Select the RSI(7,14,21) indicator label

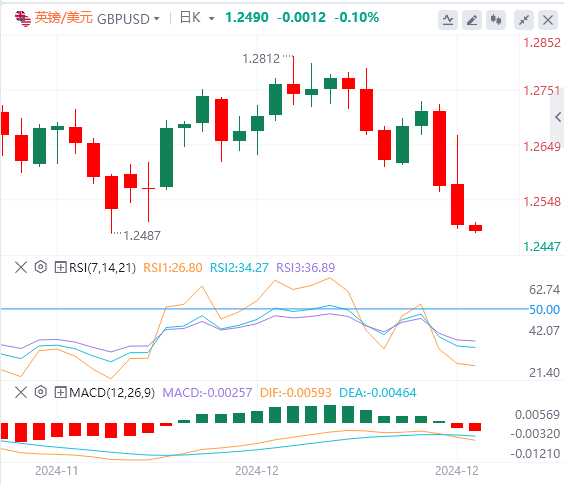(x=103, y=268)
